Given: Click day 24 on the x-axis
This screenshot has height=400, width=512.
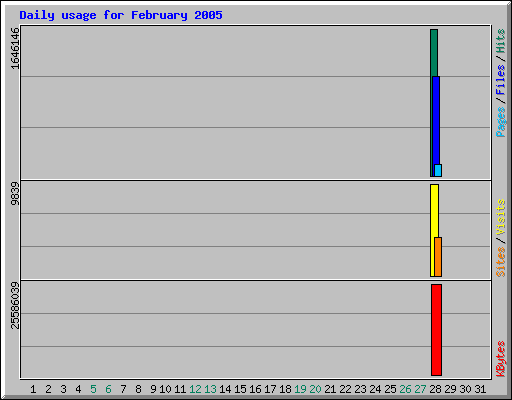Looking at the screenshot, I should [x=375, y=389].
